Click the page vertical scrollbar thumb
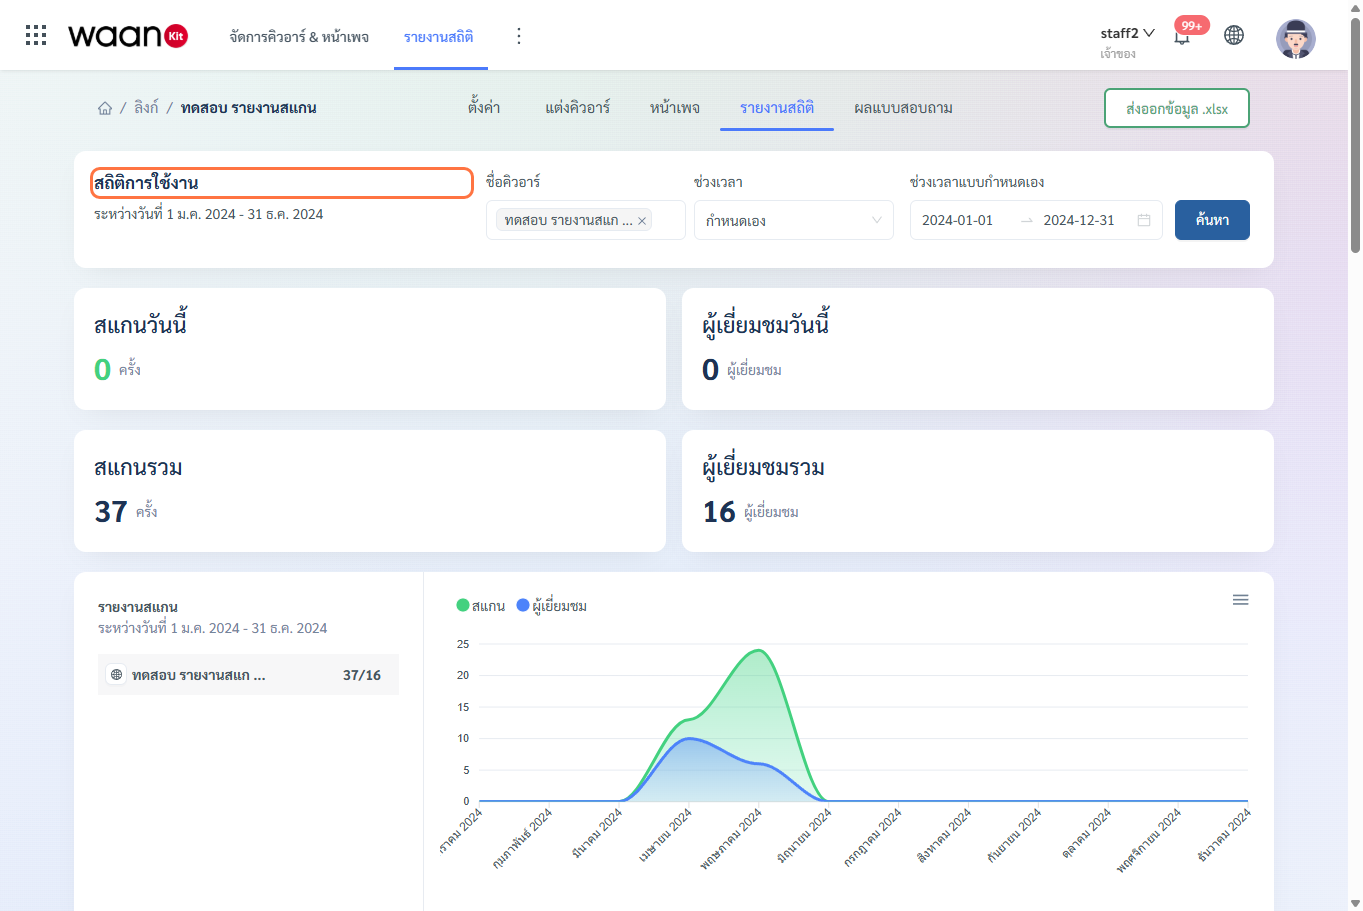1363x911 pixels. click(x=1355, y=135)
